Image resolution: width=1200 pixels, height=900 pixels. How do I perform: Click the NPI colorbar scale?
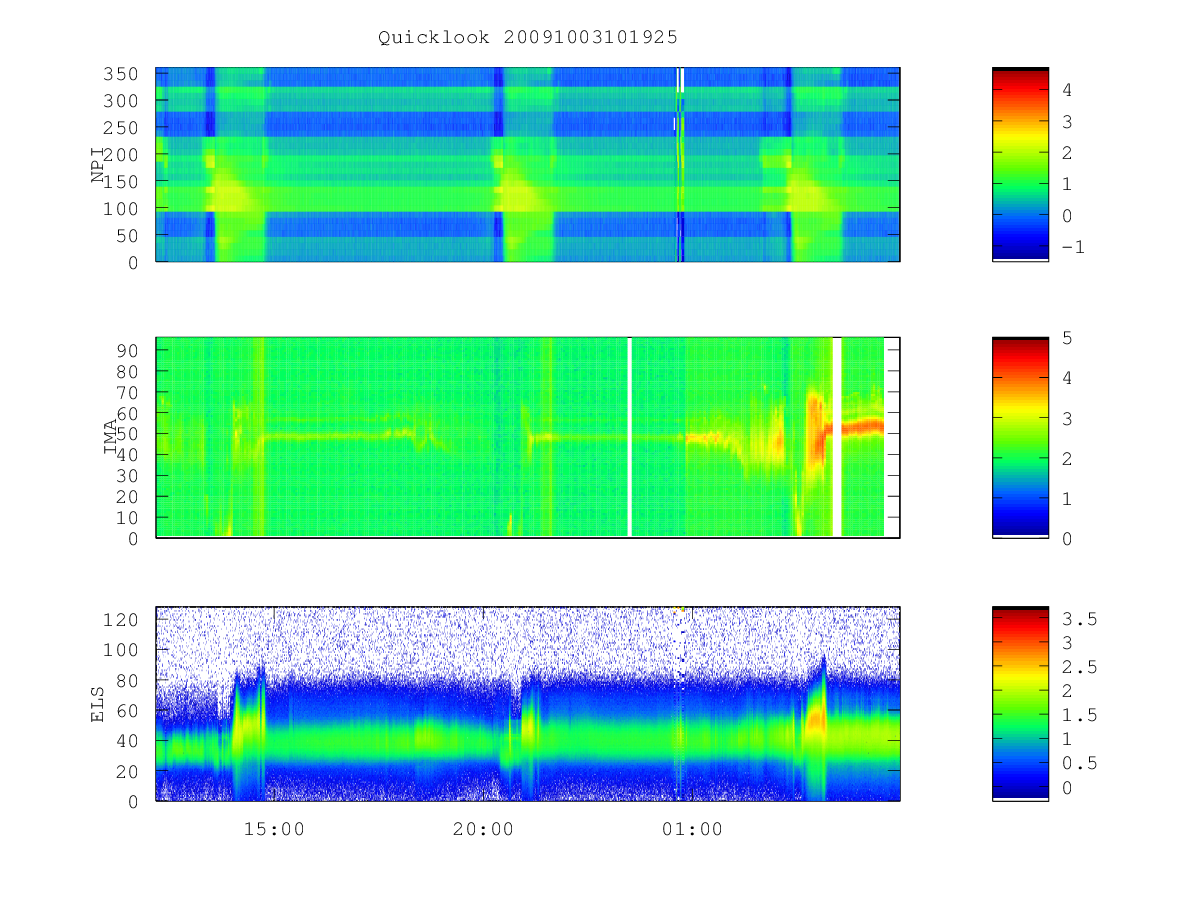coord(1020,164)
